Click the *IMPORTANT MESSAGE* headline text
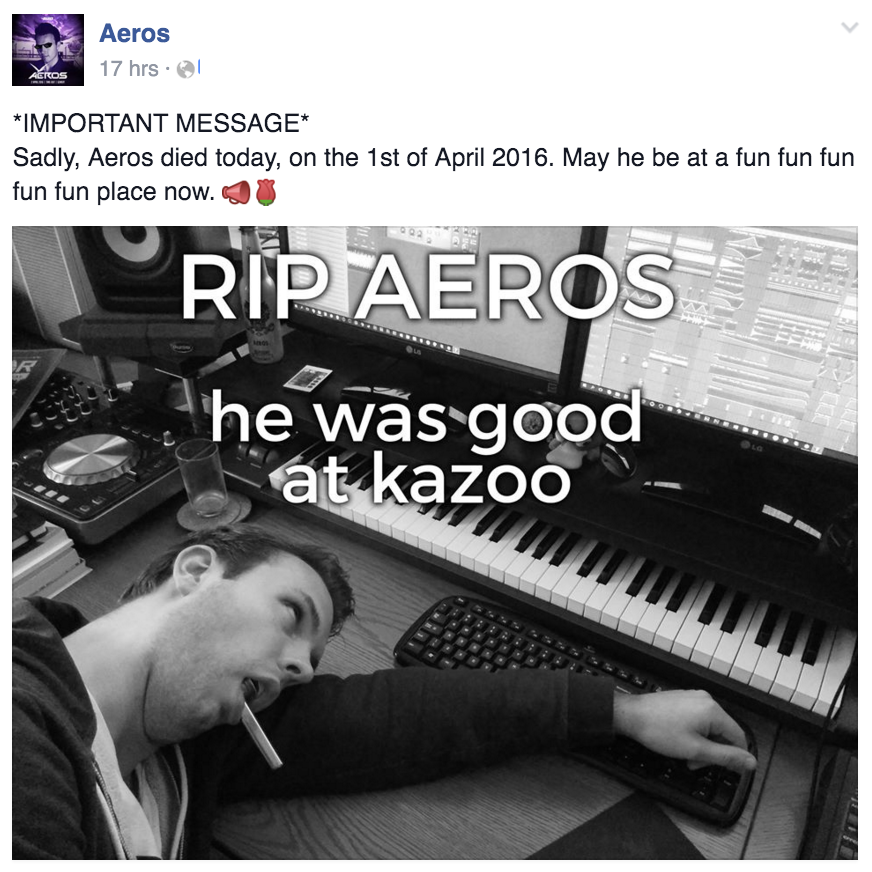The image size is (872, 872). (161, 123)
